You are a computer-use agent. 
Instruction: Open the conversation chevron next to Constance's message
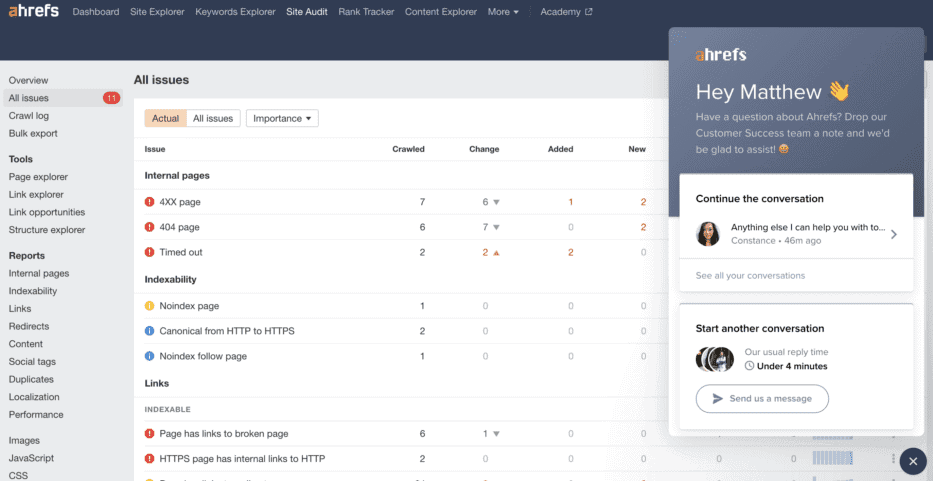(x=894, y=235)
